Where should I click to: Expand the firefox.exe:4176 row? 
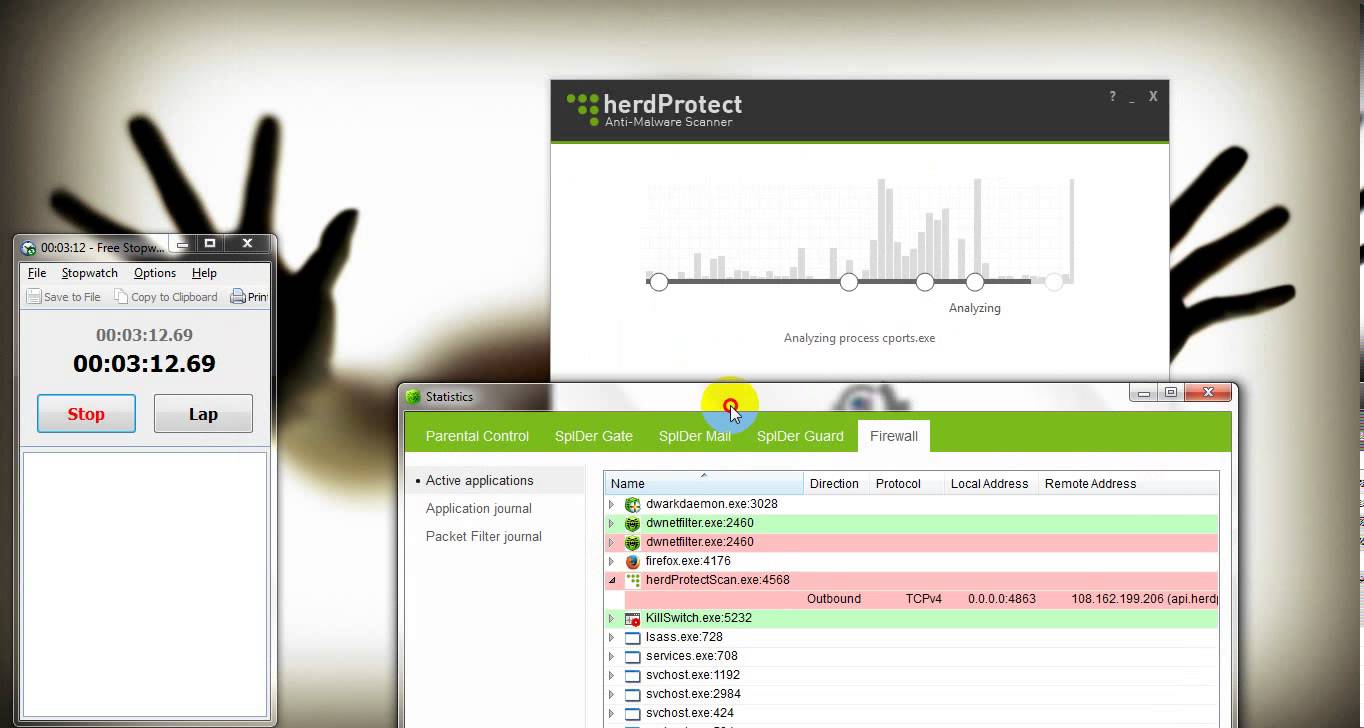point(611,562)
